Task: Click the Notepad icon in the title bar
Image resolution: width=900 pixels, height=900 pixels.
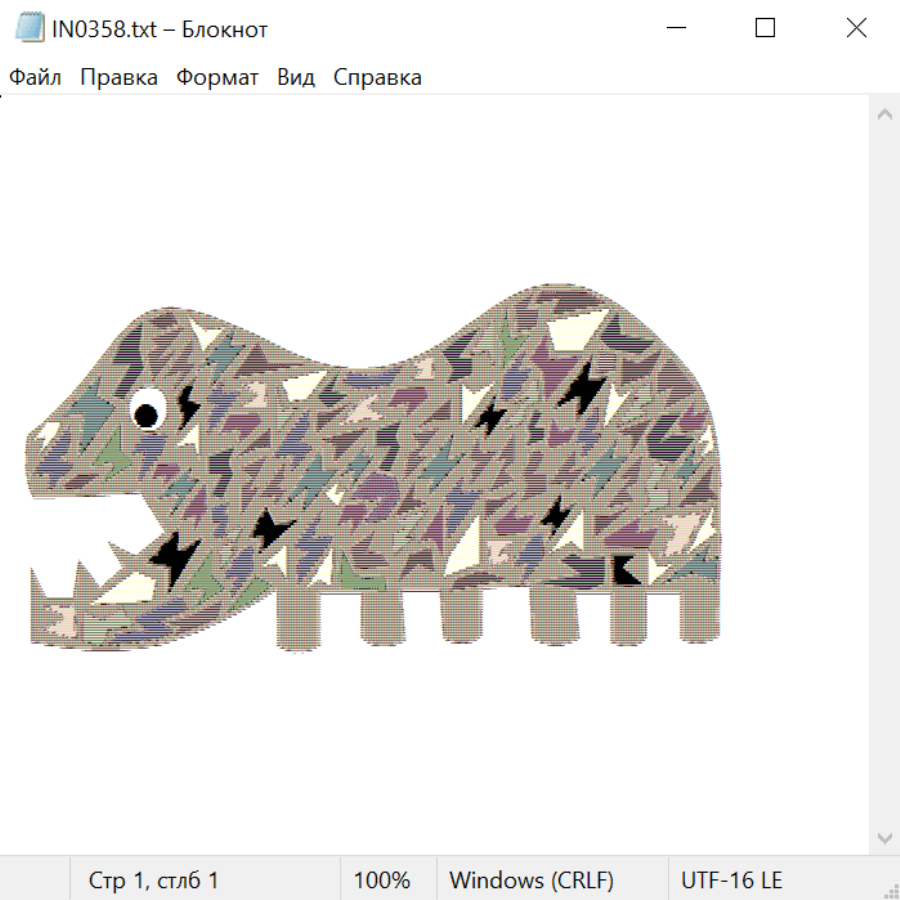Action: point(30,29)
